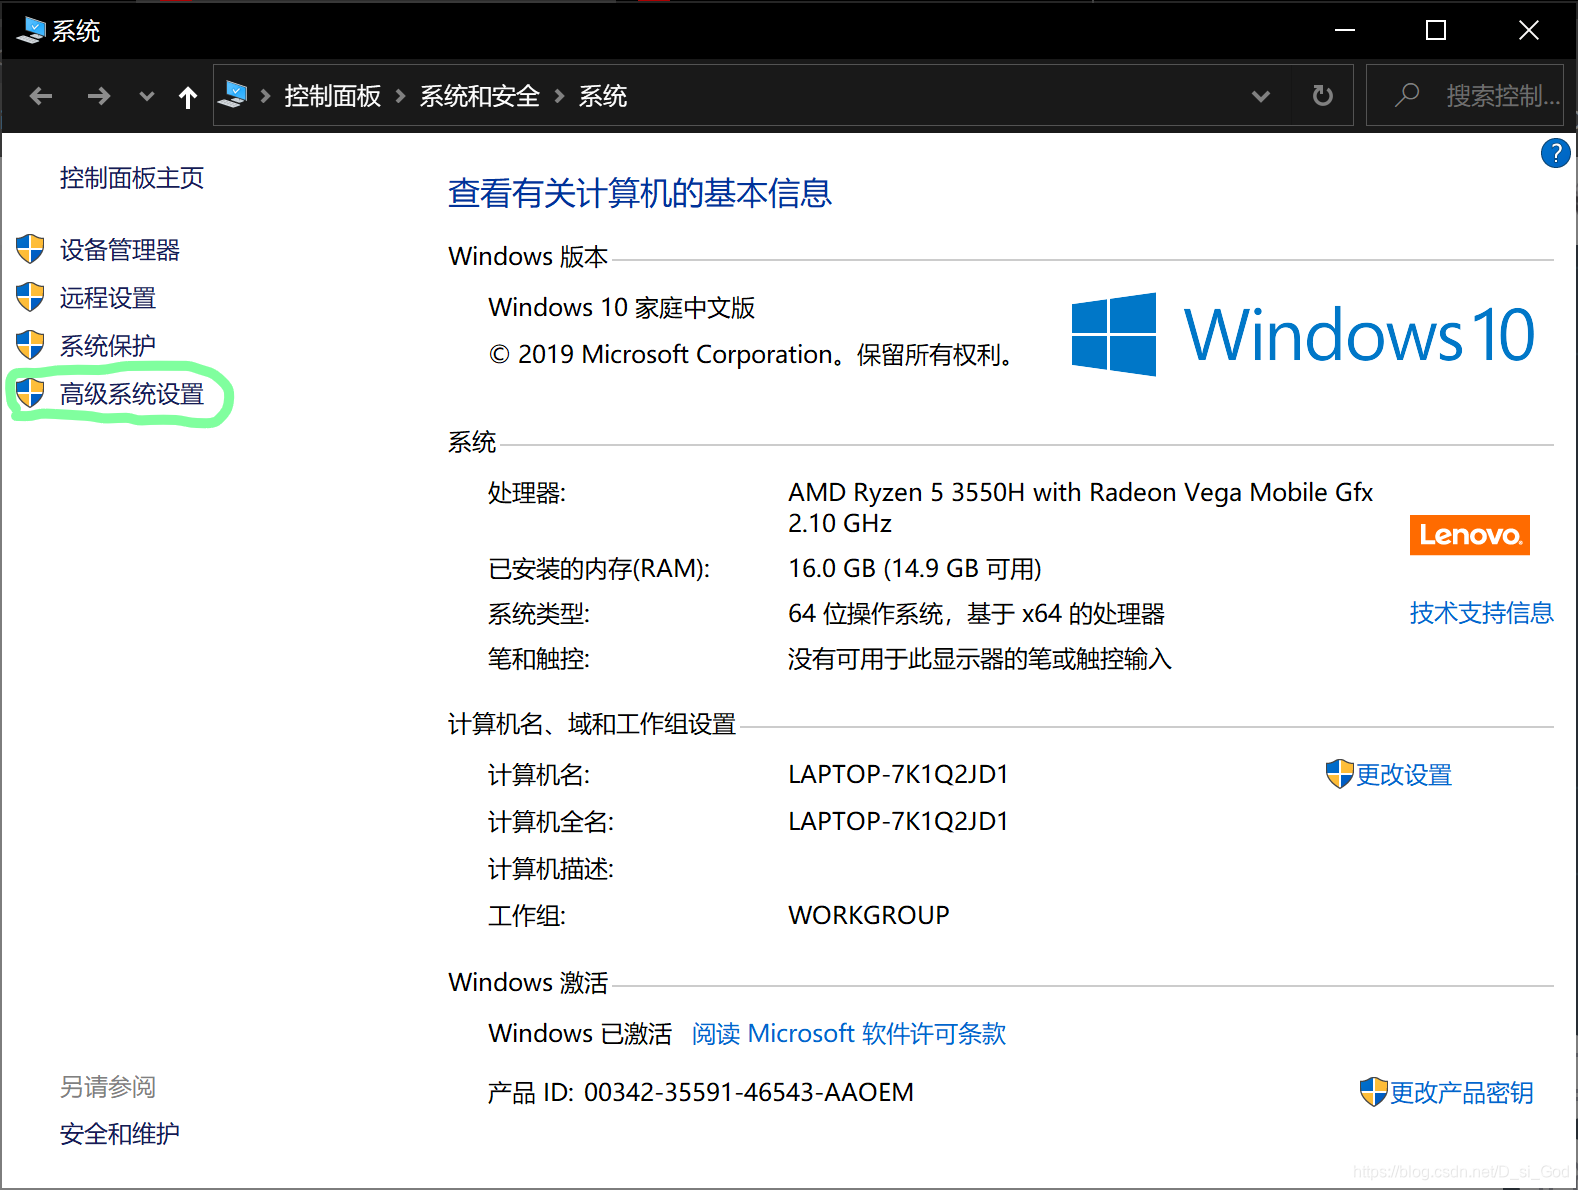Open 控制面板主页 link
Image resolution: width=1578 pixels, height=1190 pixels.
(x=132, y=178)
